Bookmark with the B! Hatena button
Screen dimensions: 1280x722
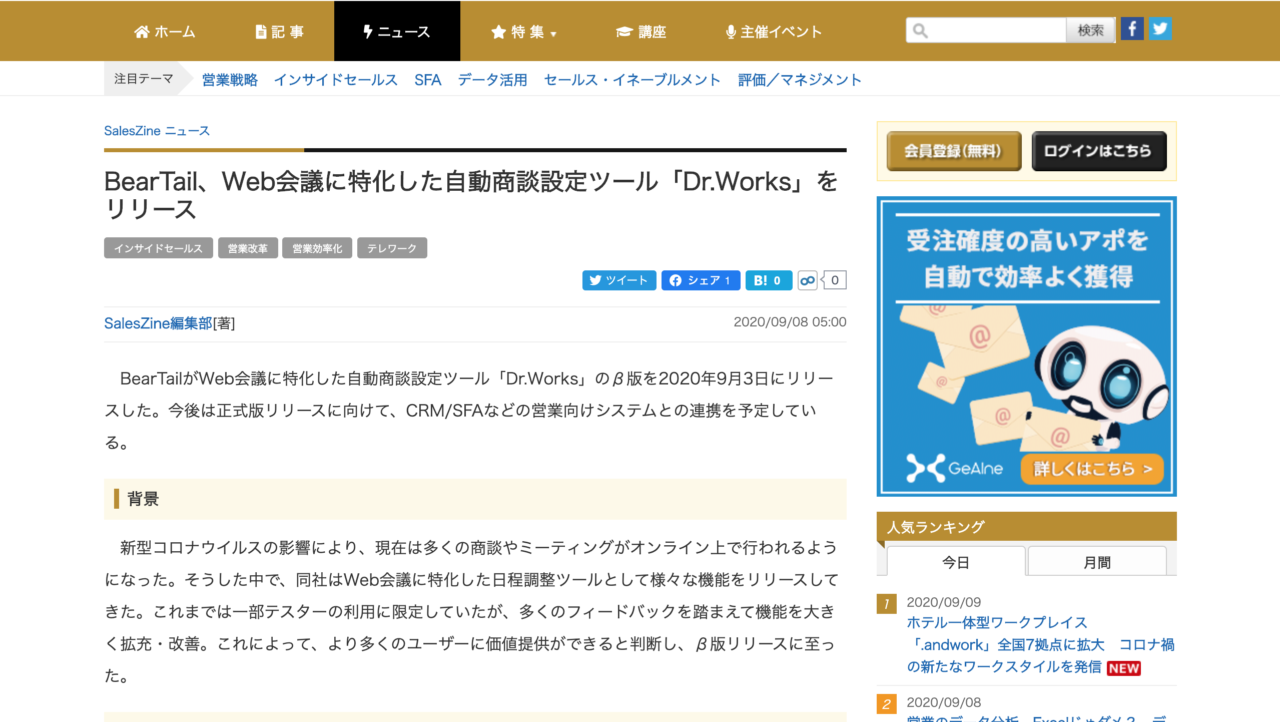769,281
